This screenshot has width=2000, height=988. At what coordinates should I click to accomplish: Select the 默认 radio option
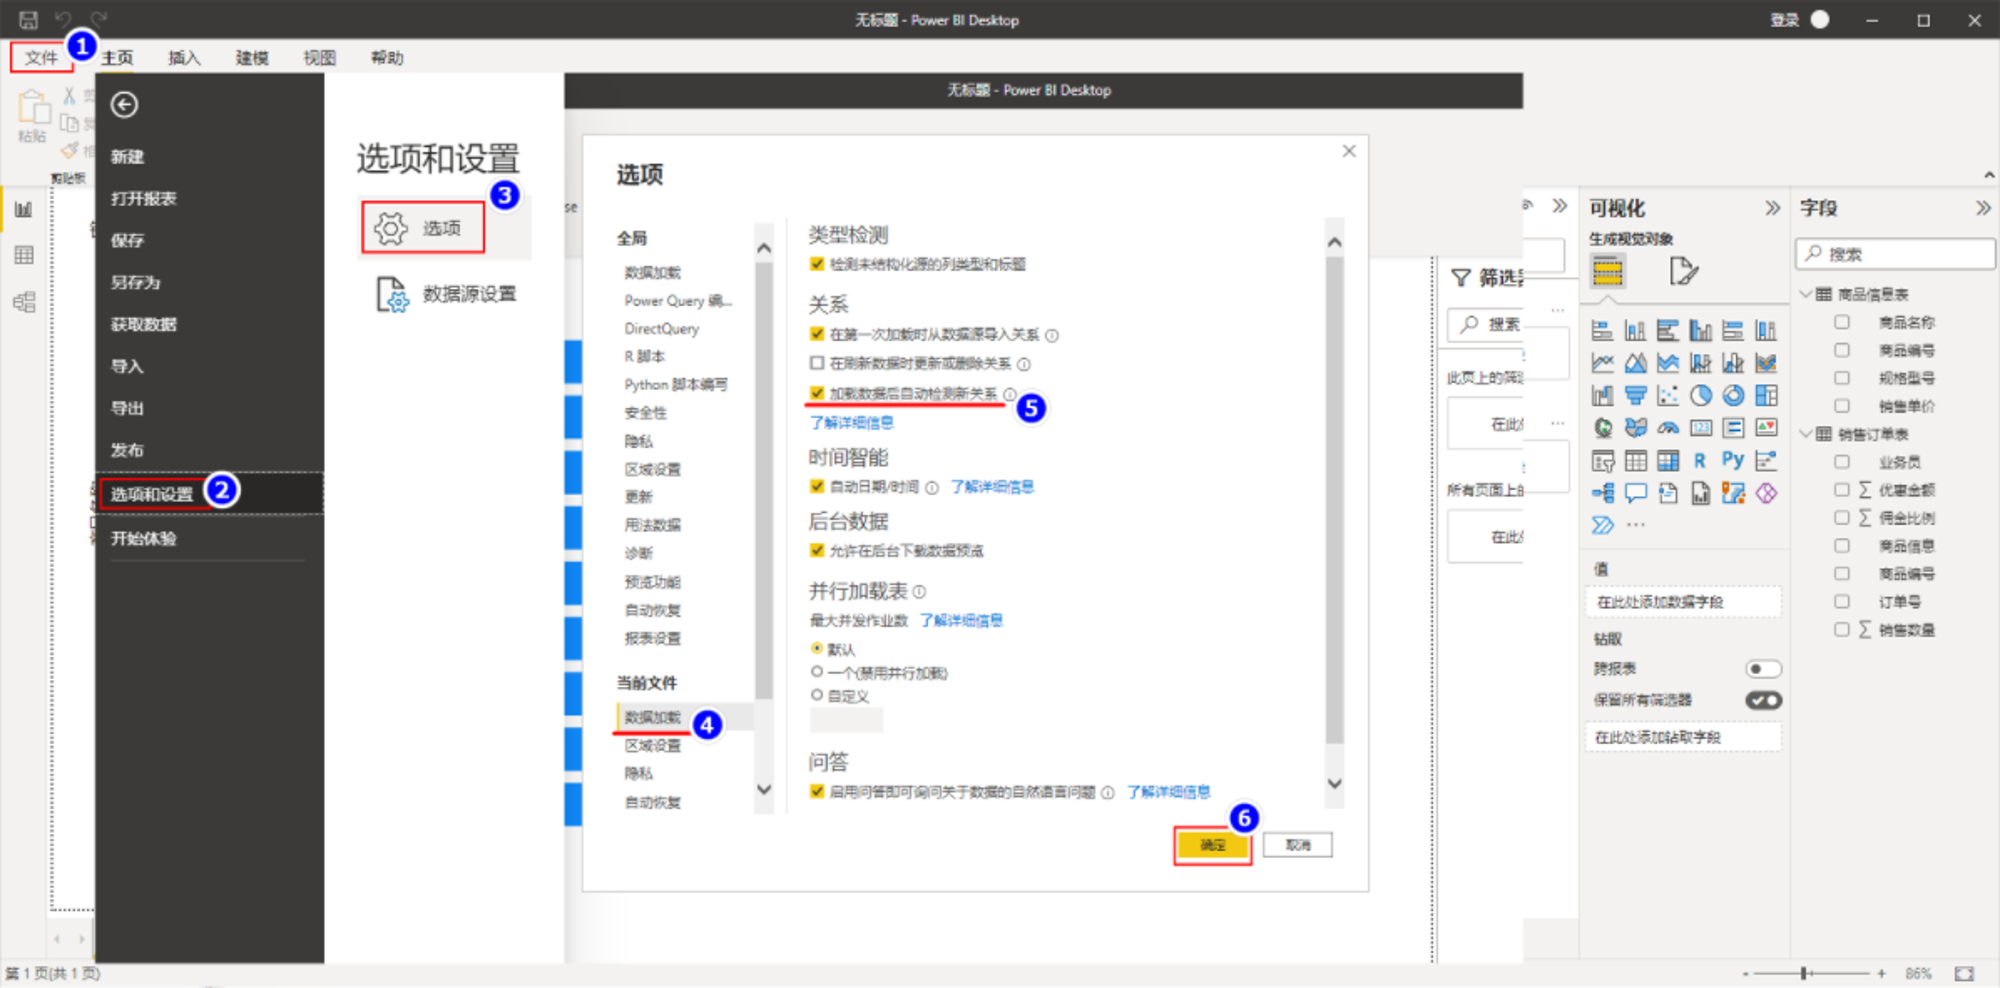tap(817, 648)
